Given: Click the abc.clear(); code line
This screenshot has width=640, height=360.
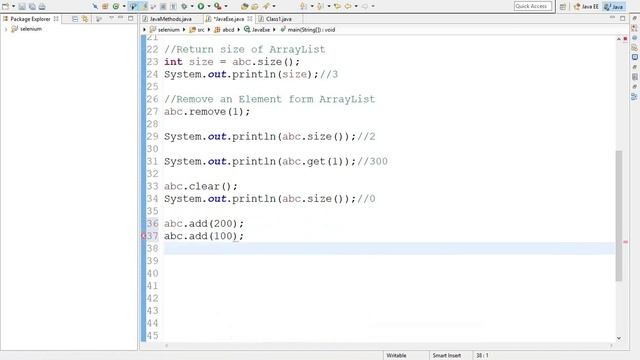Looking at the screenshot, I should 200,186.
